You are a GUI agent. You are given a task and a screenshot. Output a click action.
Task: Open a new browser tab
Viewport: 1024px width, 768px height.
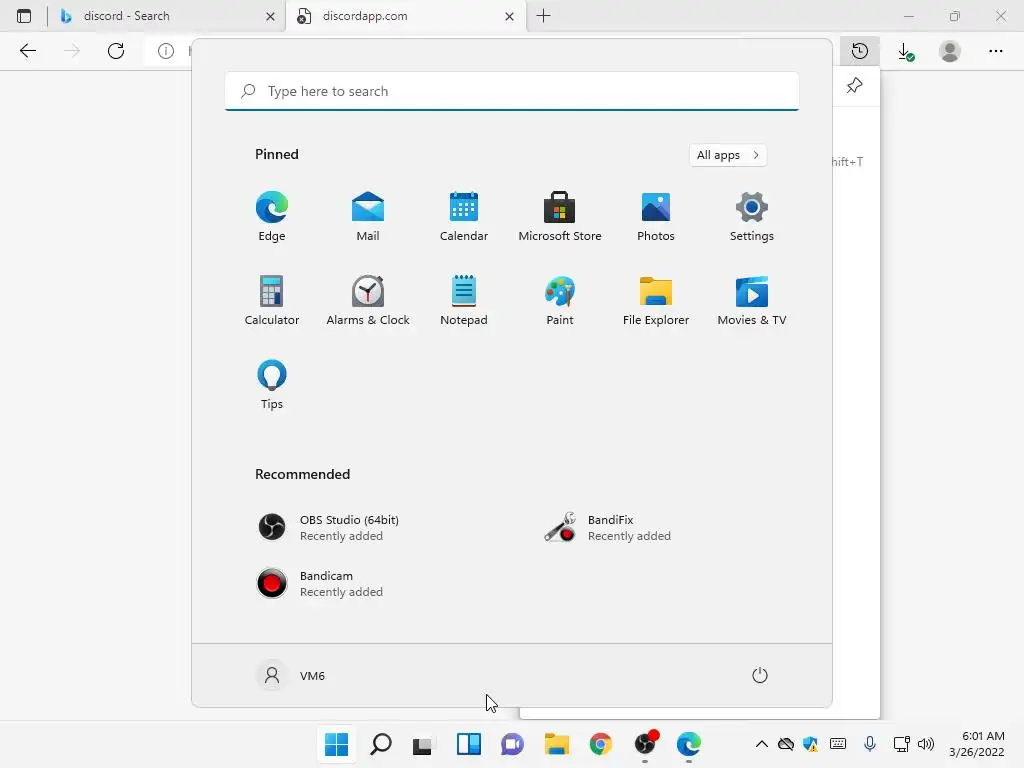click(543, 16)
